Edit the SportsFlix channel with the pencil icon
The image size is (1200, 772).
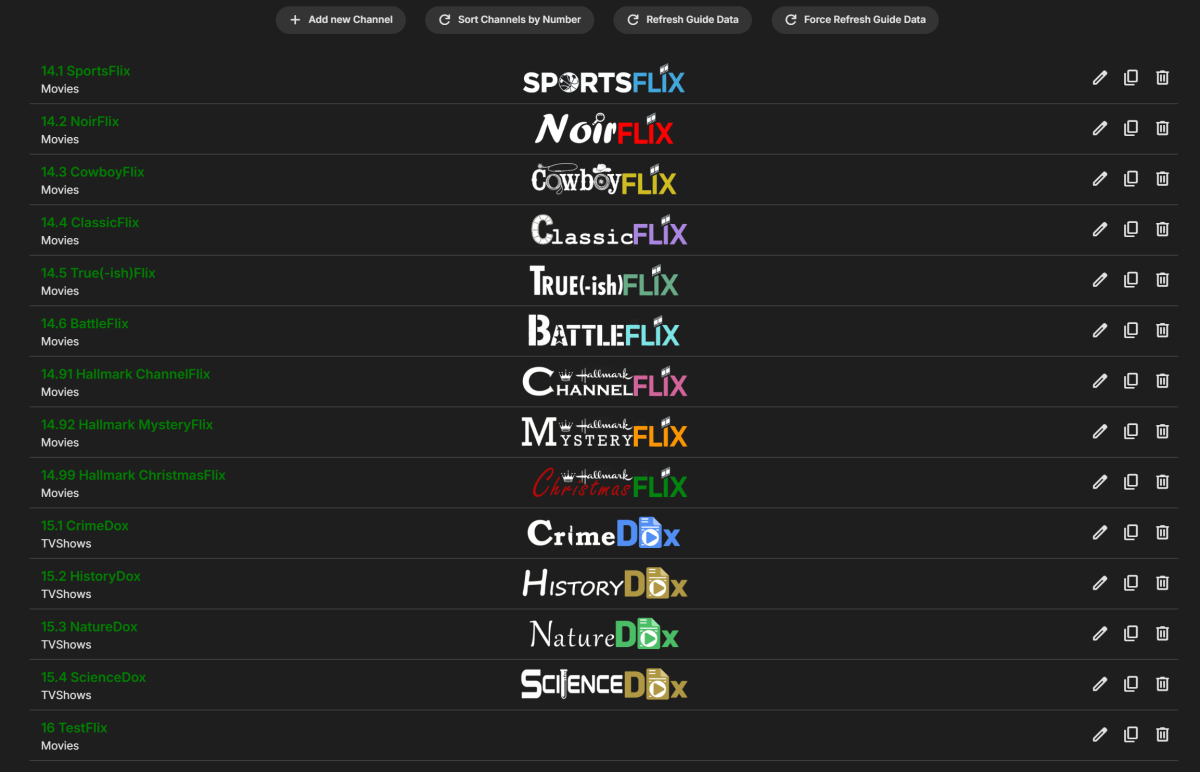[1100, 77]
